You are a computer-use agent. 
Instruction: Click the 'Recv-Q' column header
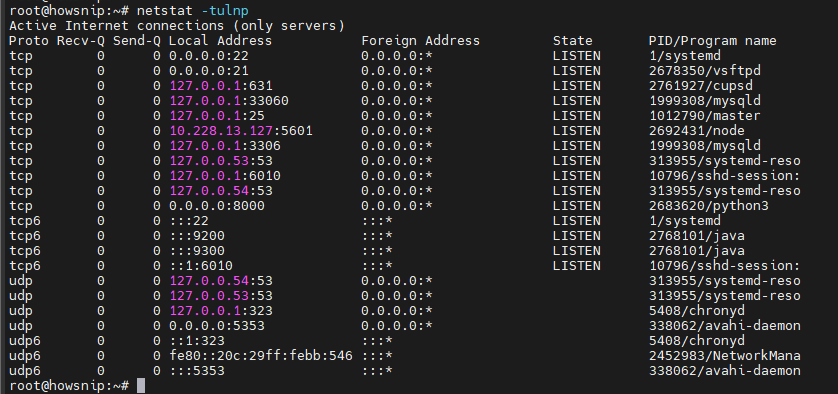(81, 41)
